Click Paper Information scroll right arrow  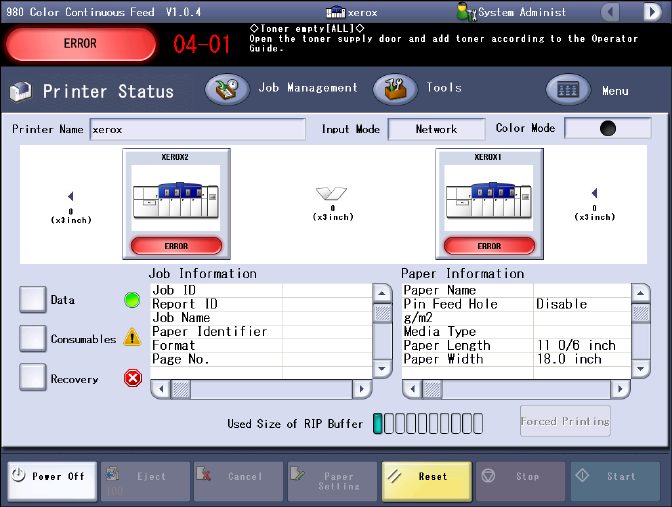point(620,389)
